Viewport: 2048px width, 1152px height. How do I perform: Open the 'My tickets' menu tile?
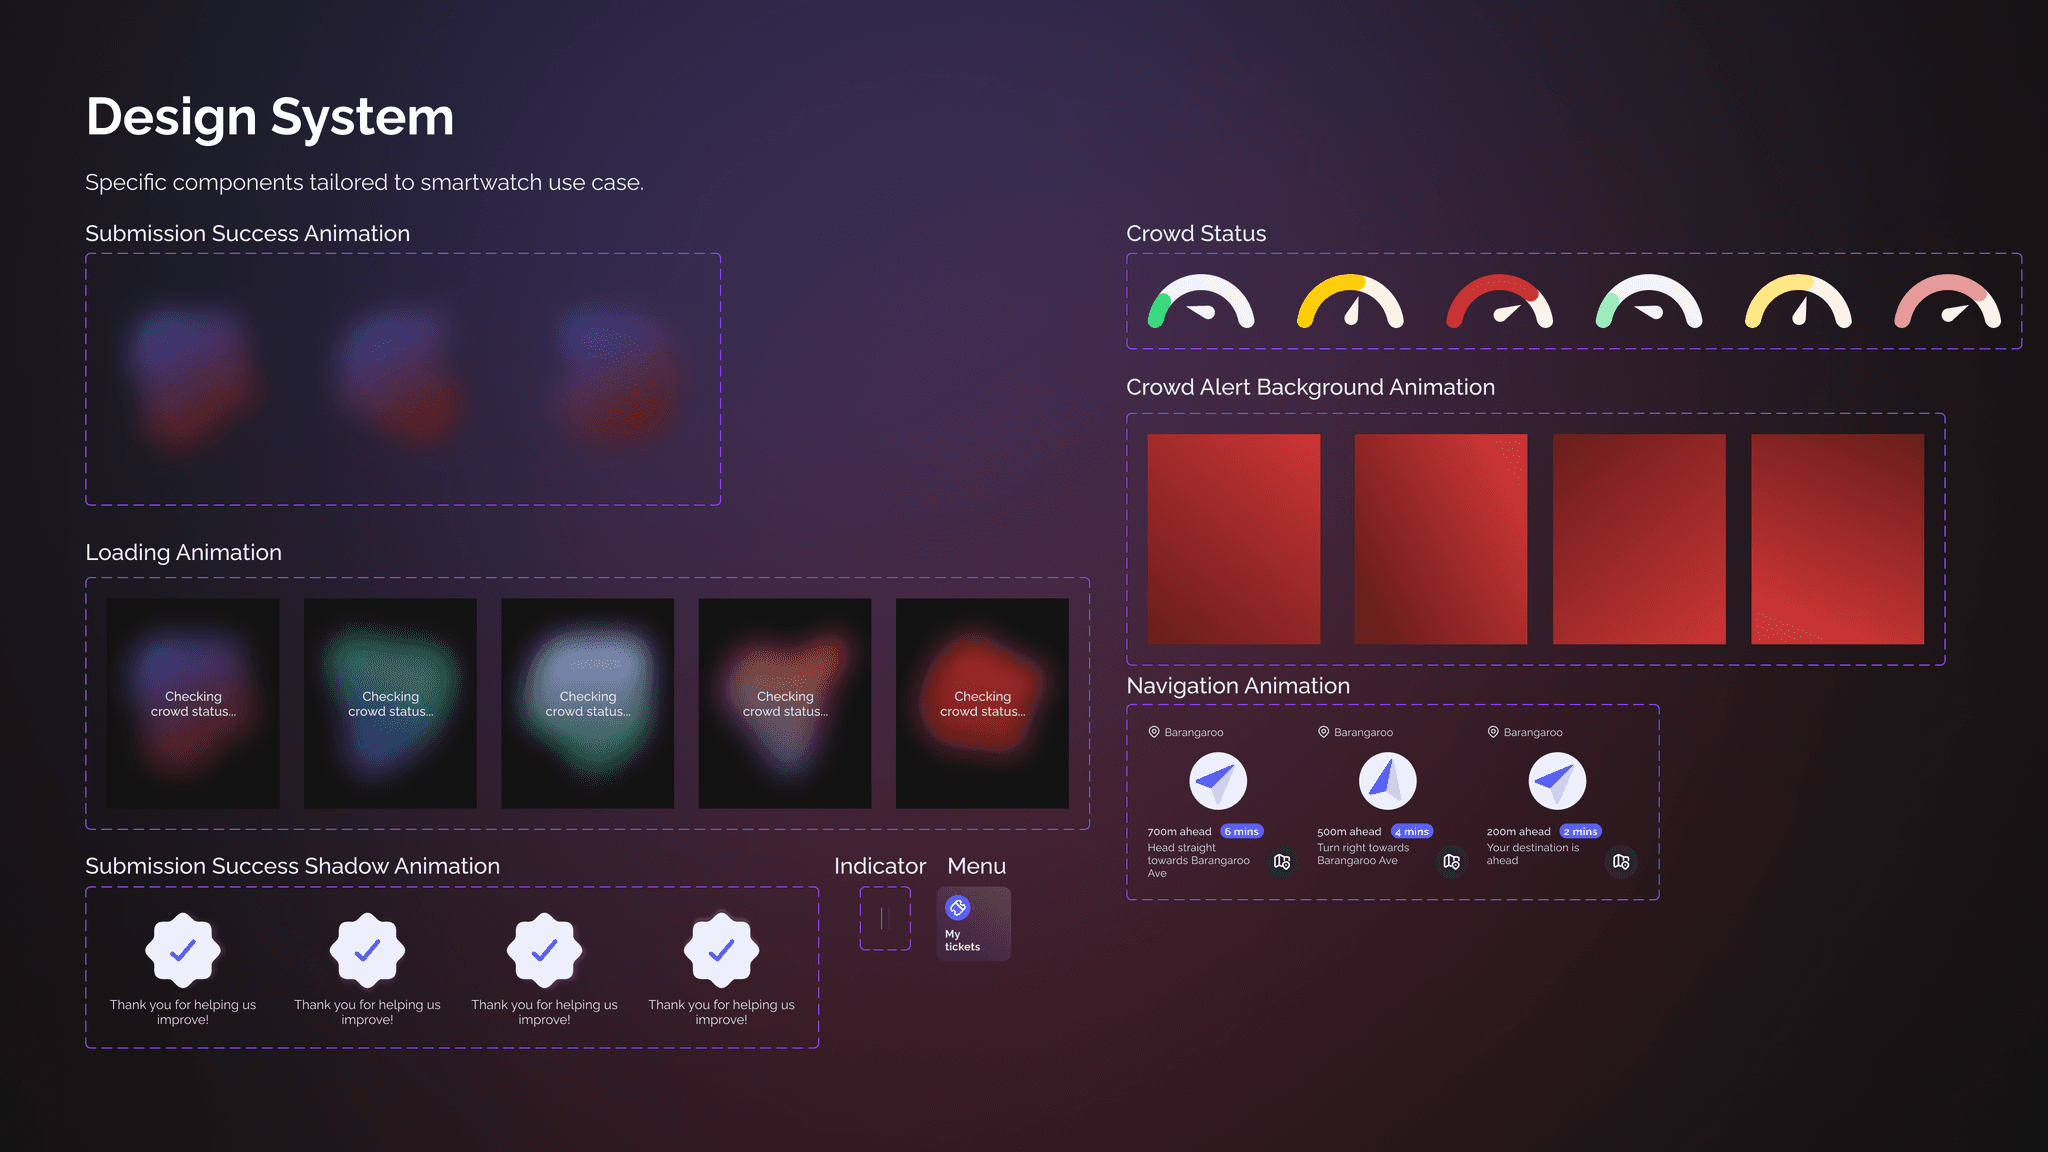click(x=973, y=924)
